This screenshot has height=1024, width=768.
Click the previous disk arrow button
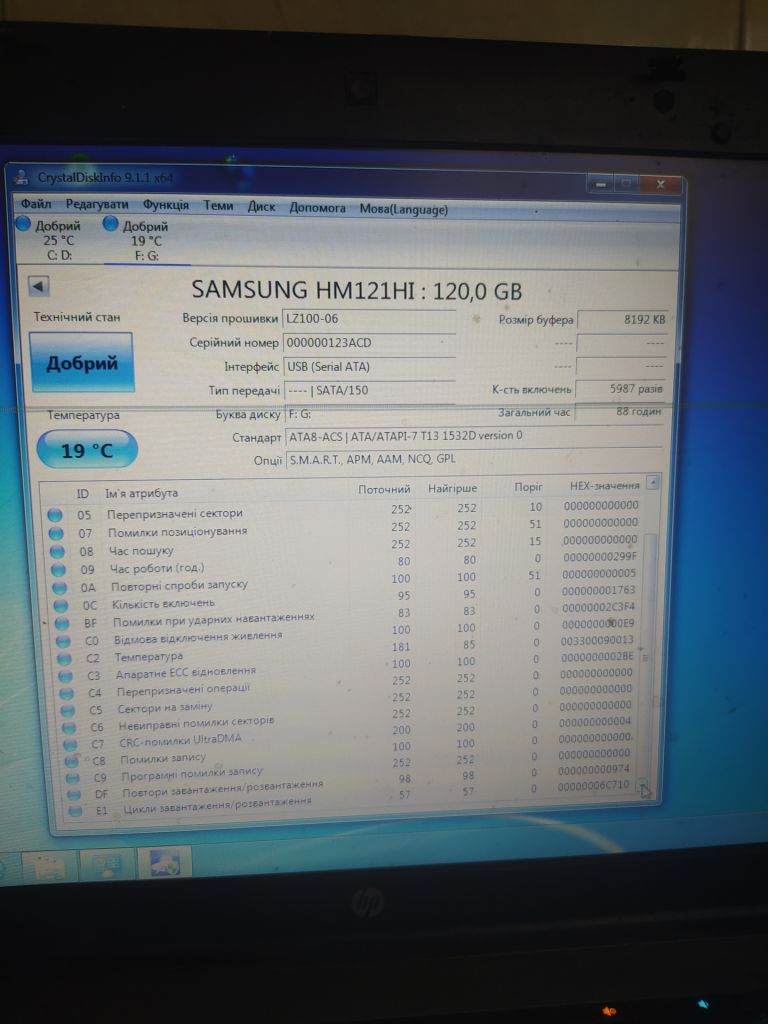click(38, 286)
